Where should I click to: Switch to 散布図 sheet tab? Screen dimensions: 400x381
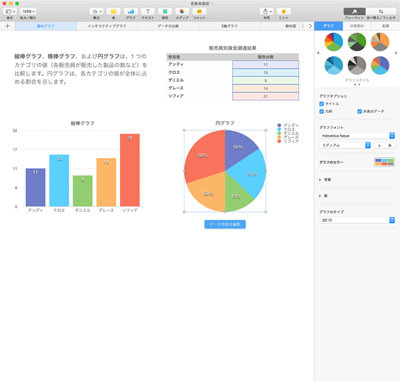pyautogui.click(x=291, y=26)
